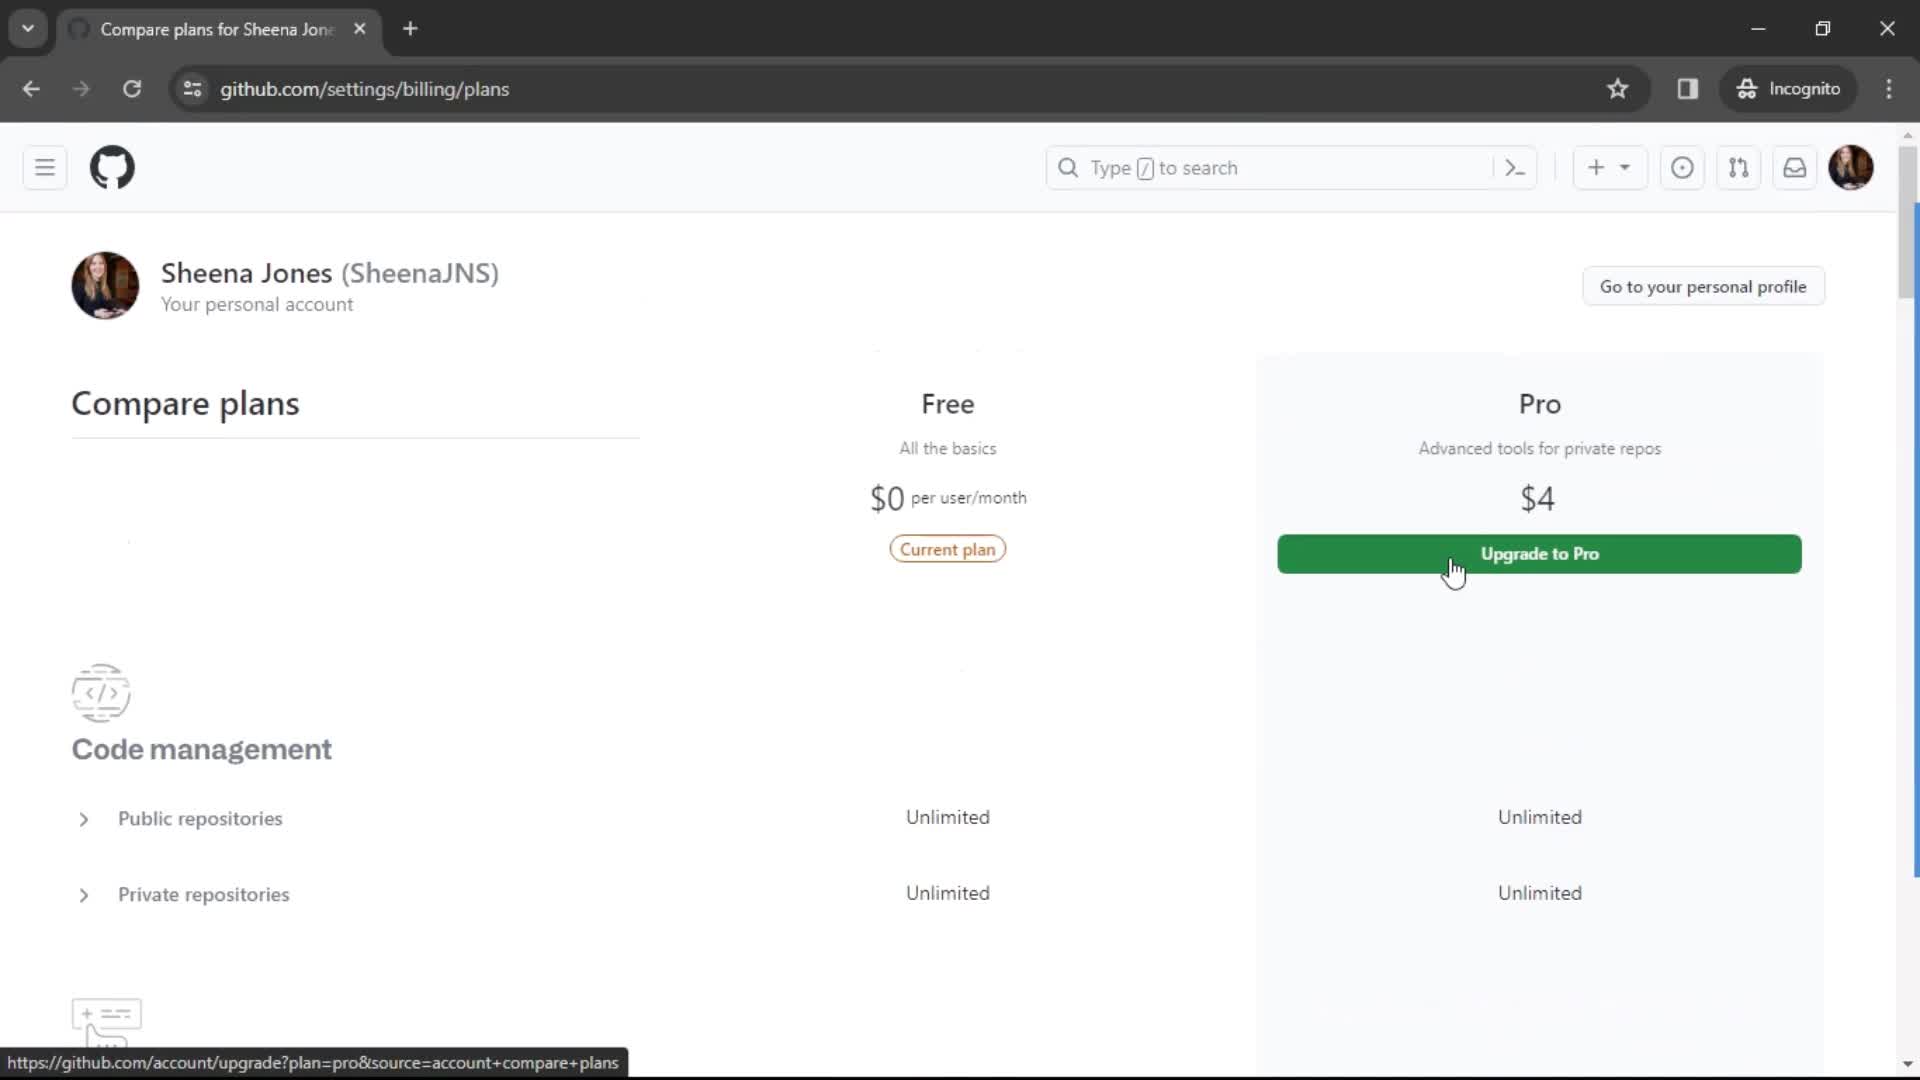The width and height of the screenshot is (1920, 1080).
Task: Select the browser extensions icon
Action: coord(1688,88)
